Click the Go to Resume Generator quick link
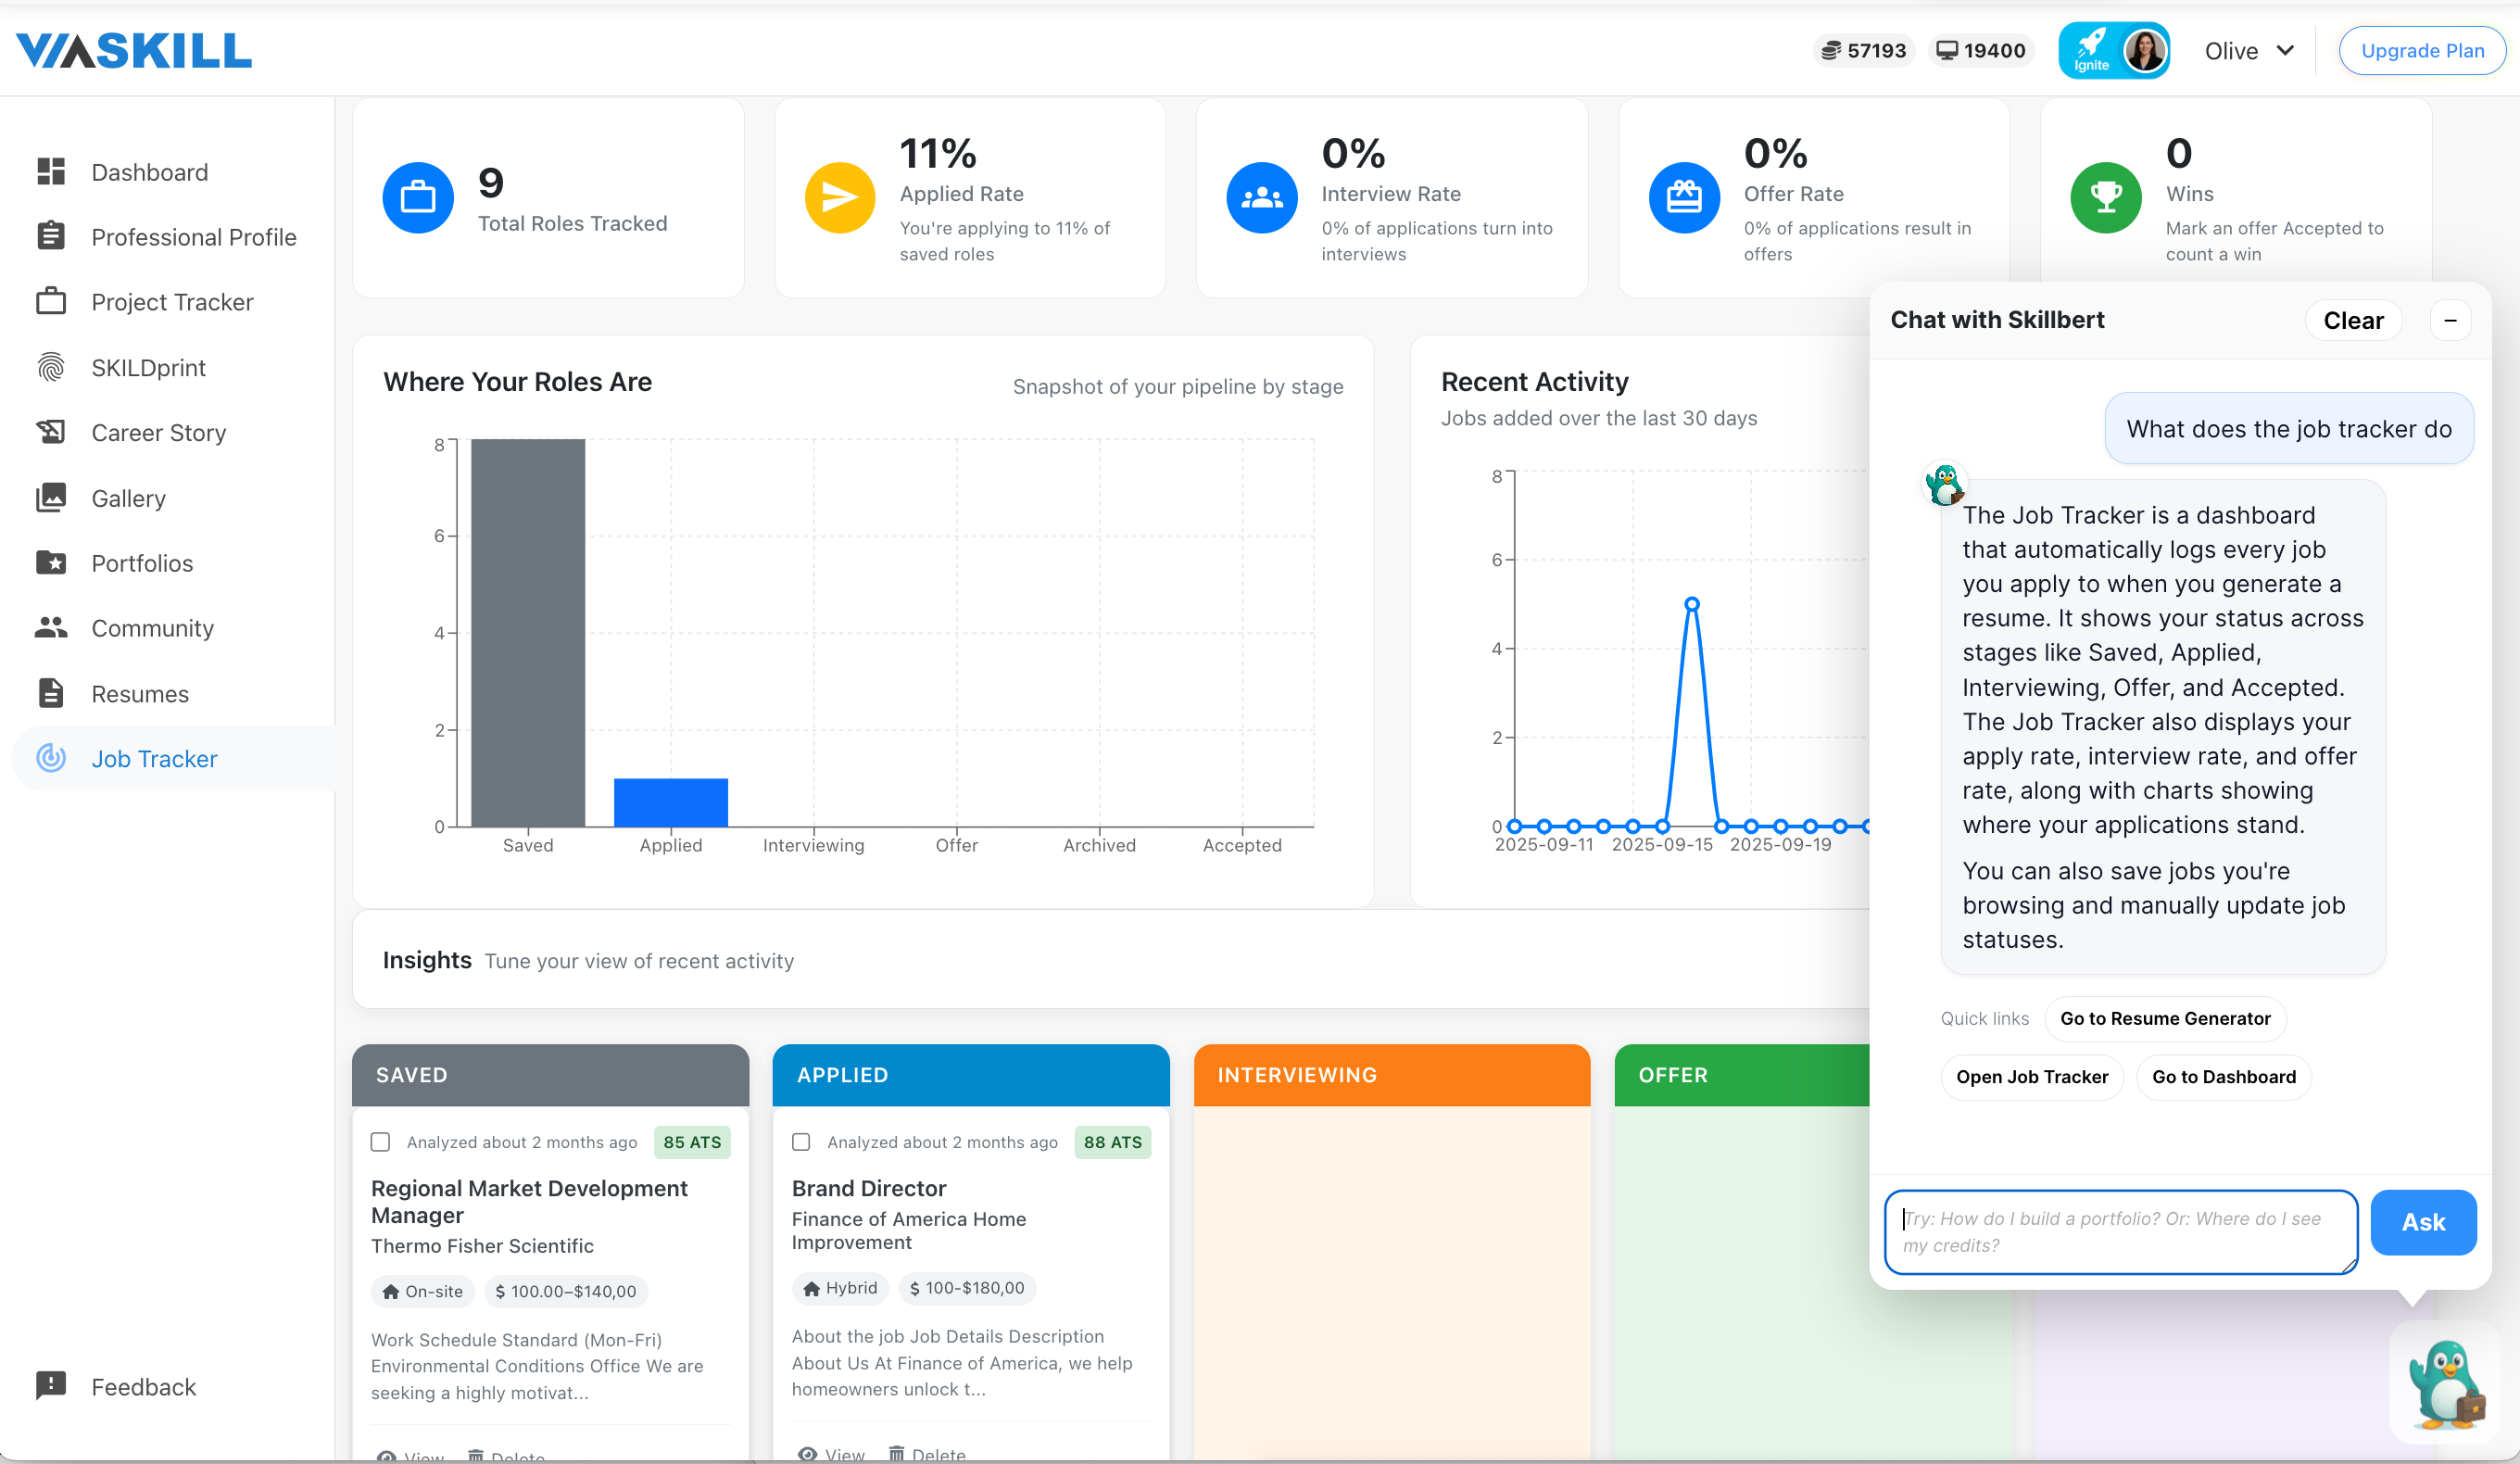 pos(2165,1018)
